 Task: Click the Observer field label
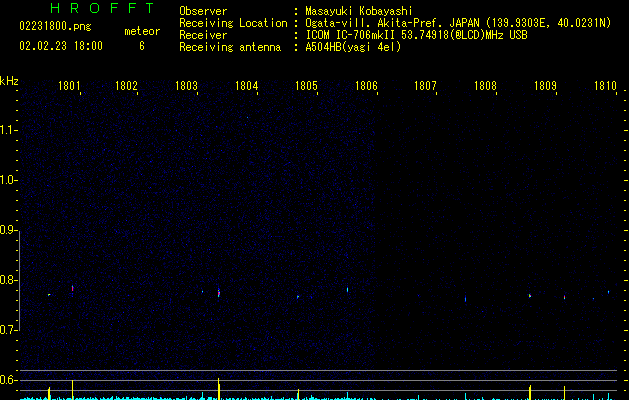[203, 11]
